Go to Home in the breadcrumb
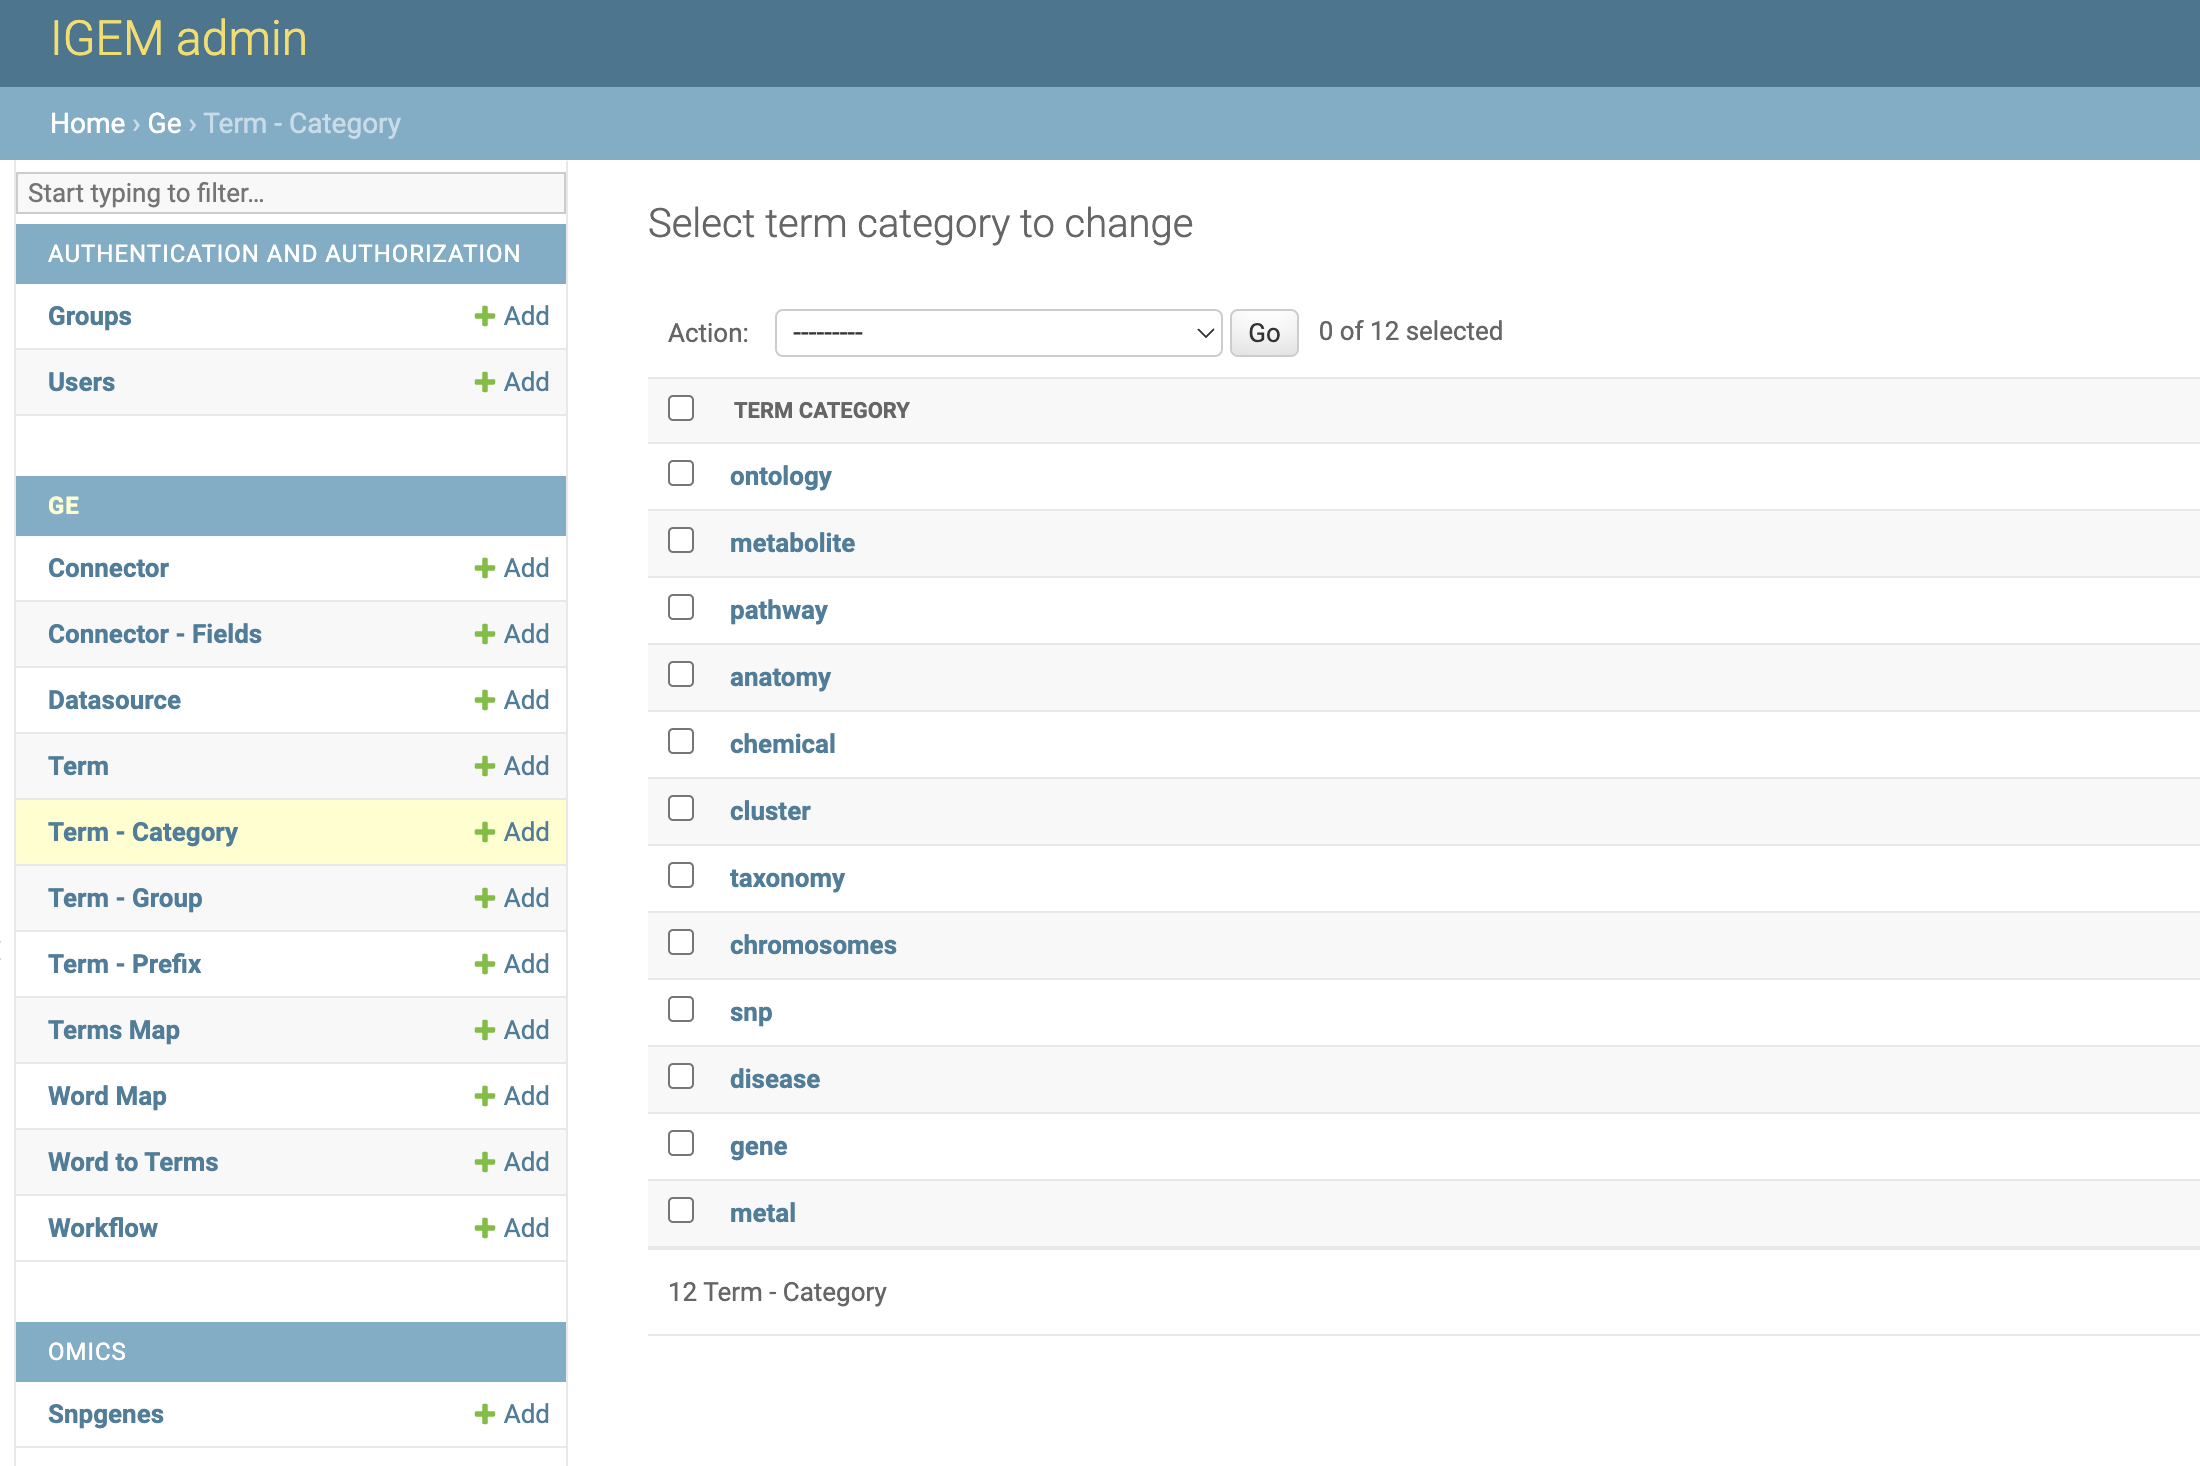Screen dimensions: 2200x1466 (x=87, y=123)
